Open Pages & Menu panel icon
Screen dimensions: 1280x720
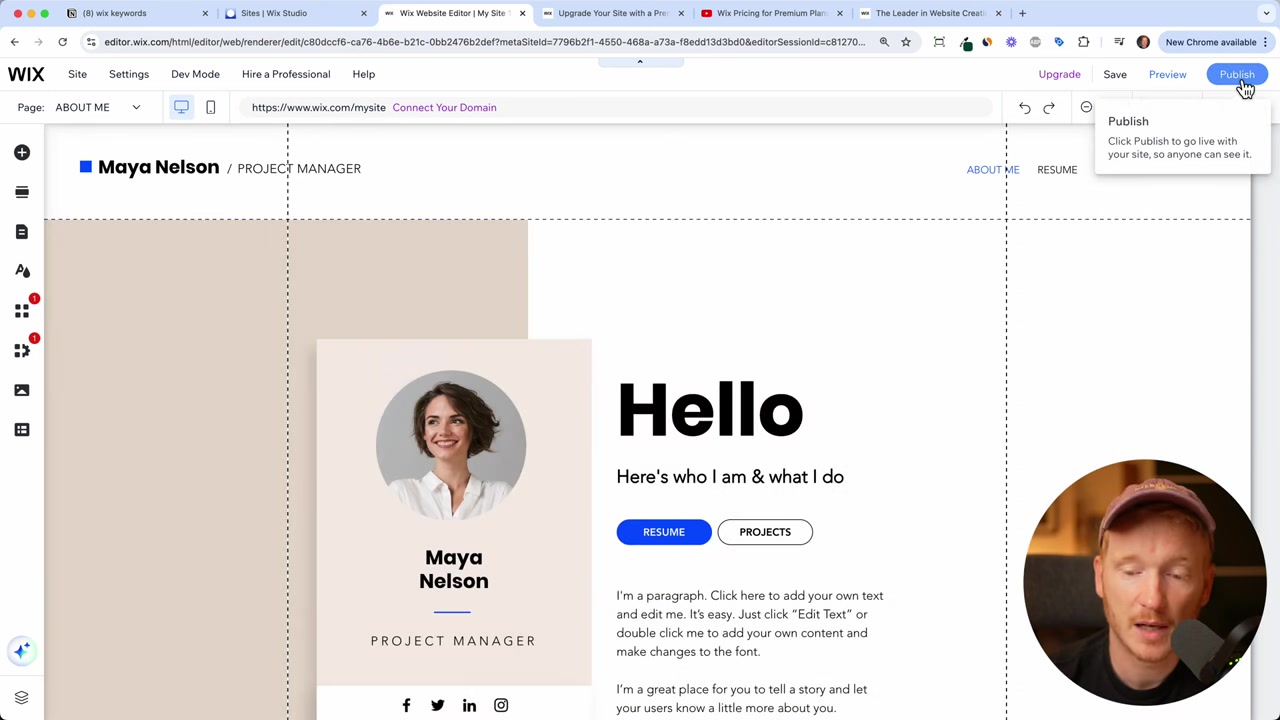pyautogui.click(x=22, y=232)
